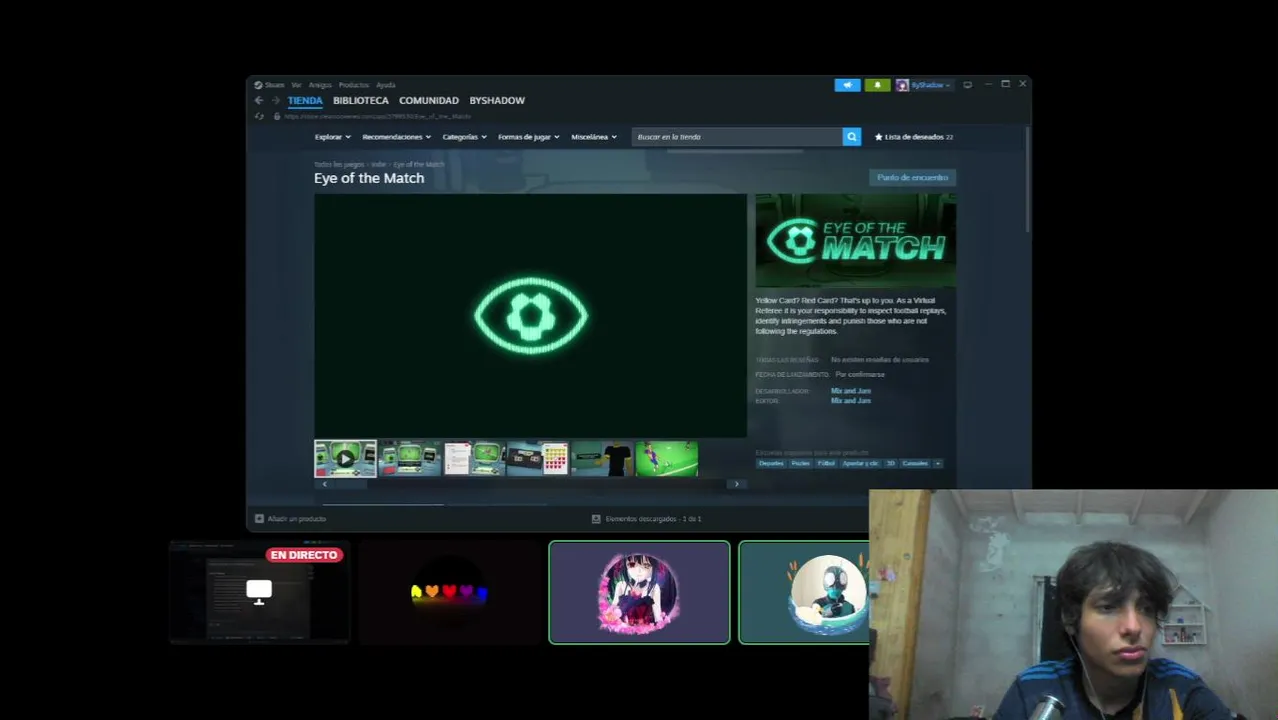
Task: Click the star beside Lista de deseados
Action: click(x=879, y=137)
